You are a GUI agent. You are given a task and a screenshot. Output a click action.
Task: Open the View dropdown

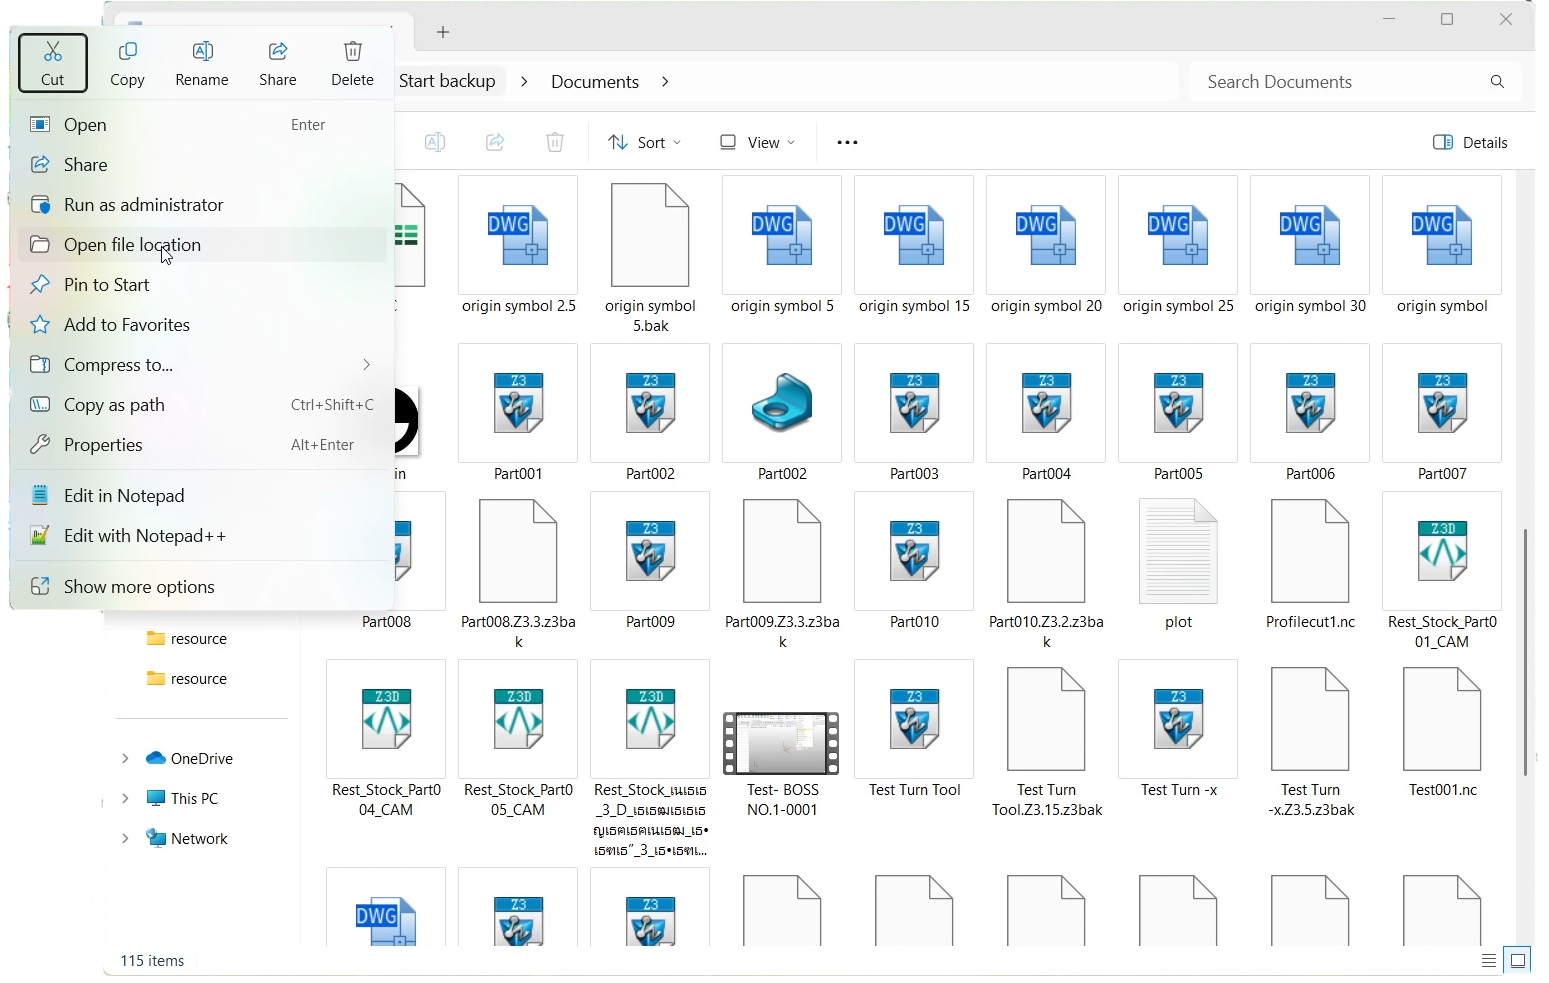pos(757,143)
